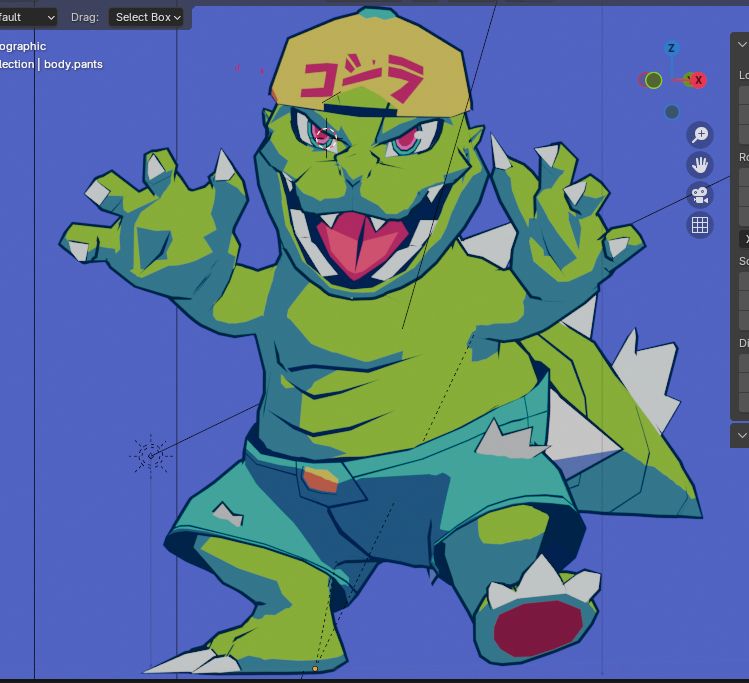Switch orthographic/perspective with grid icon

pos(700,225)
